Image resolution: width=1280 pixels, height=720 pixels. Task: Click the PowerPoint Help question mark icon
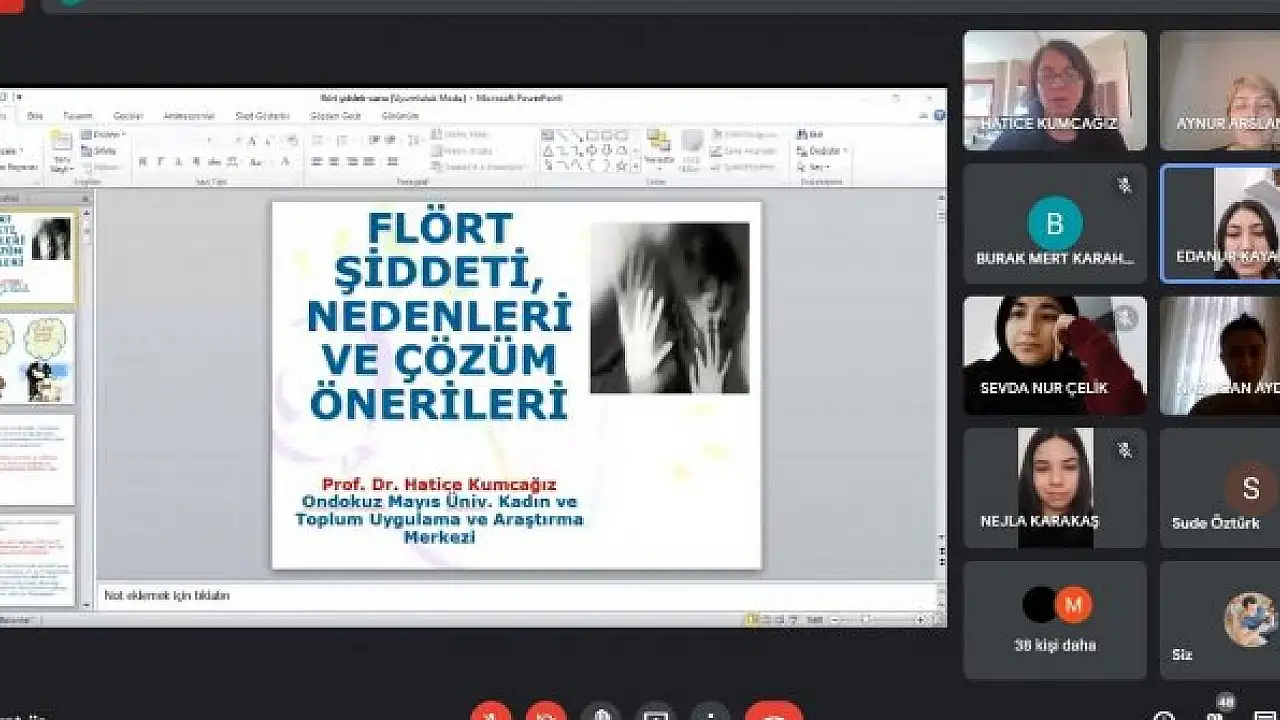(939, 115)
